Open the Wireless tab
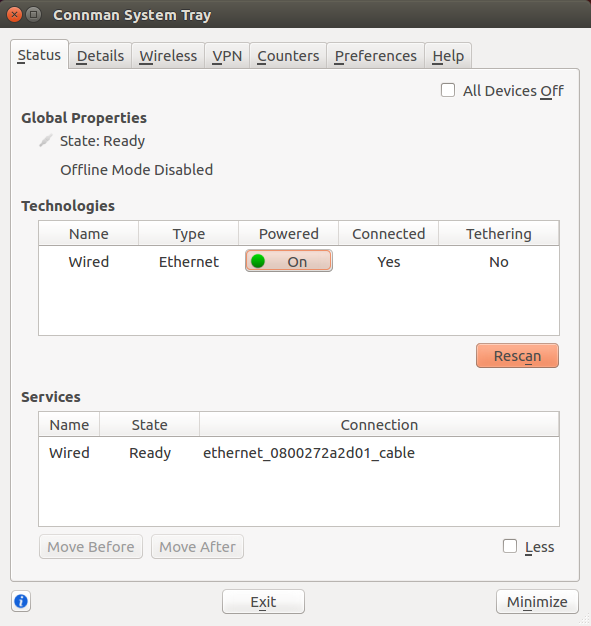This screenshot has width=591, height=626. (168, 56)
